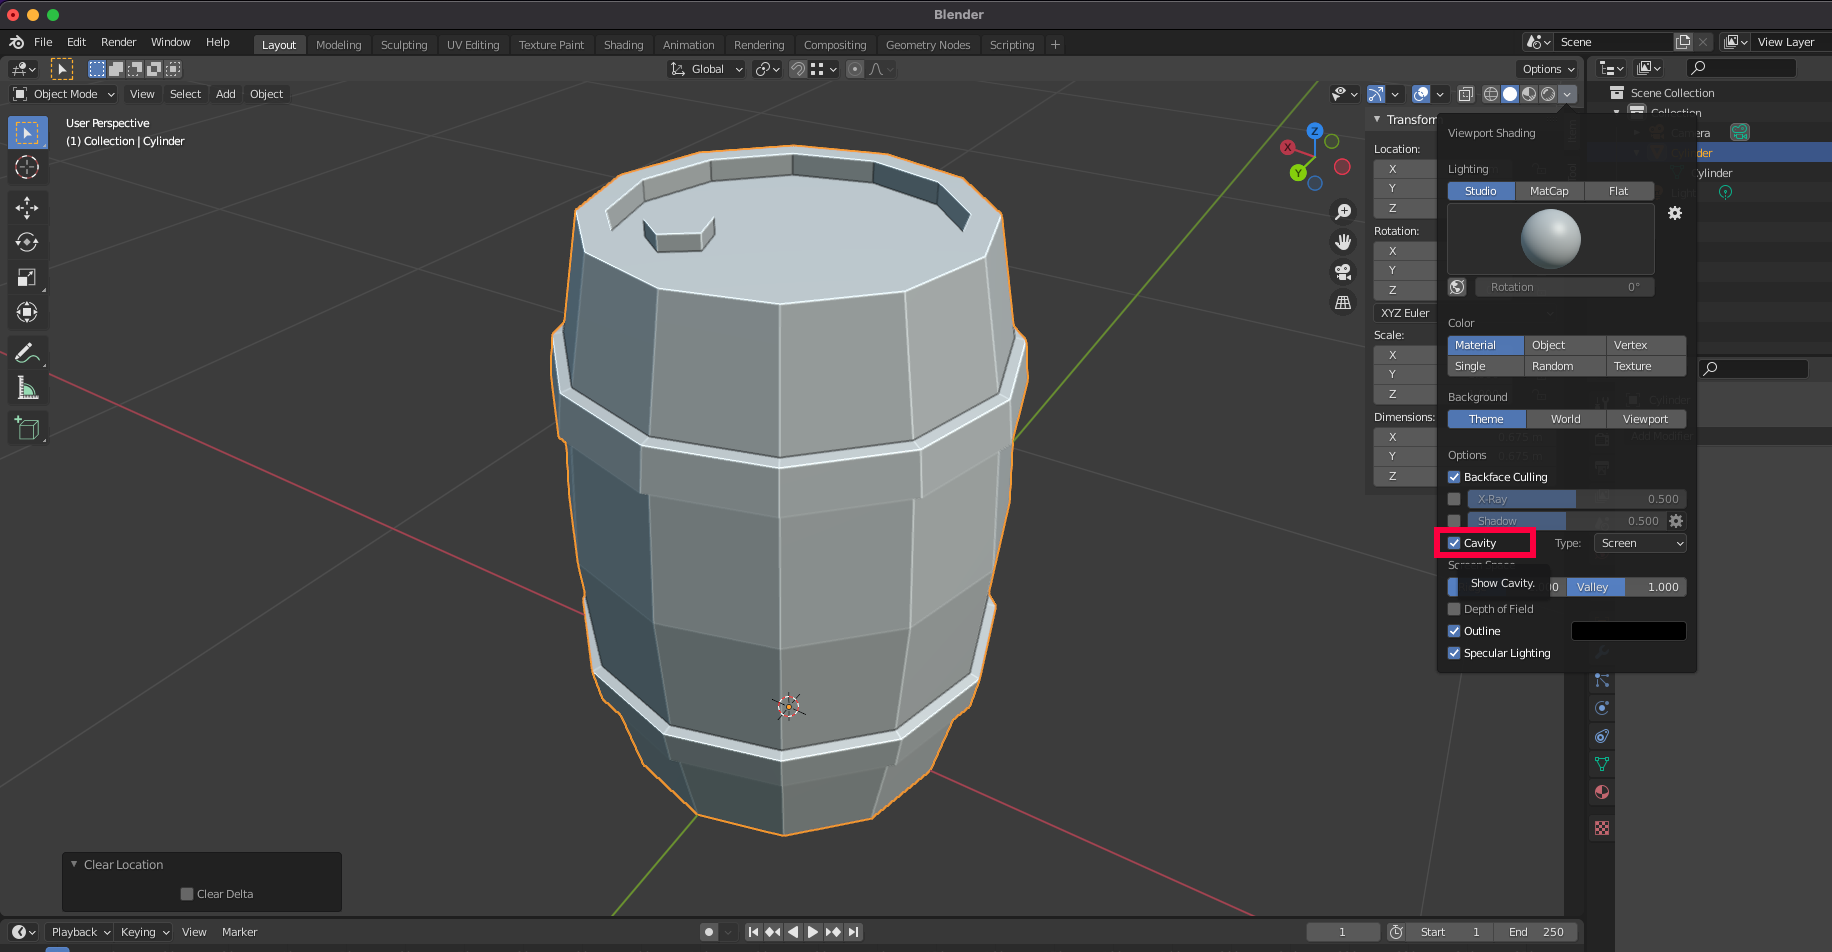Toggle the Specular Lighting checkbox
Screen dimensions: 1832x952
tap(1454, 653)
